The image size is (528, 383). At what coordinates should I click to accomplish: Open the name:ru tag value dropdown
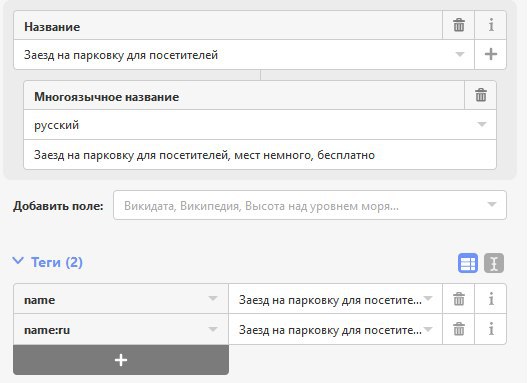pyautogui.click(x=428, y=329)
